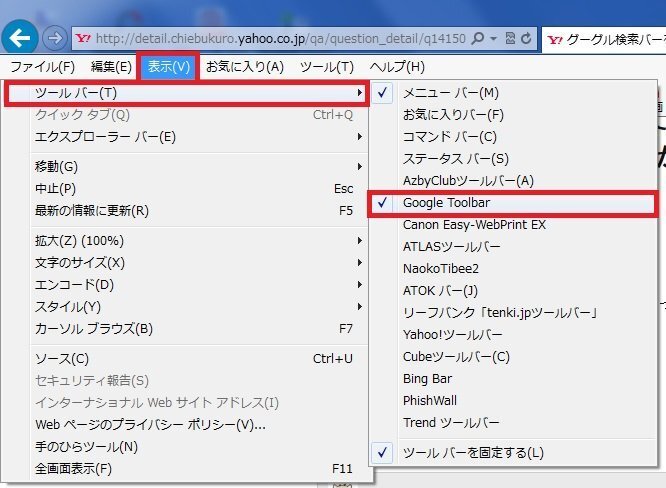Open the ヘルプ(H) menu
This screenshot has height=488, width=666.
pyautogui.click(x=397, y=67)
